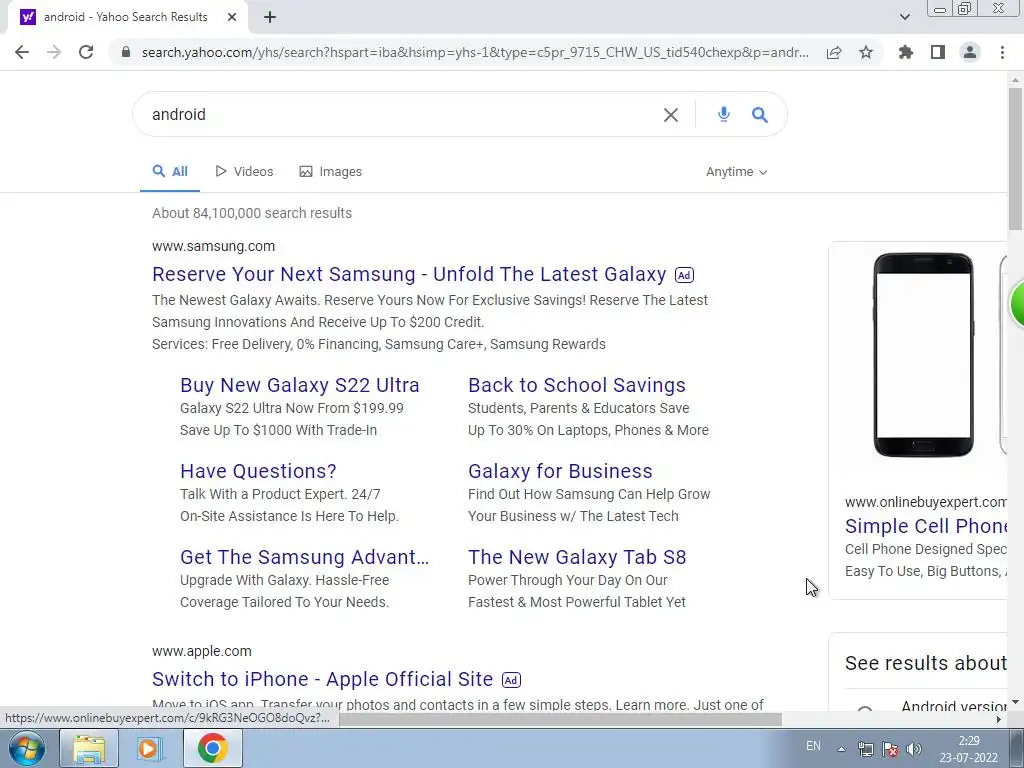Screen dimensions: 1024x768
Task: Start voice search with microphone
Action: [x=724, y=114]
